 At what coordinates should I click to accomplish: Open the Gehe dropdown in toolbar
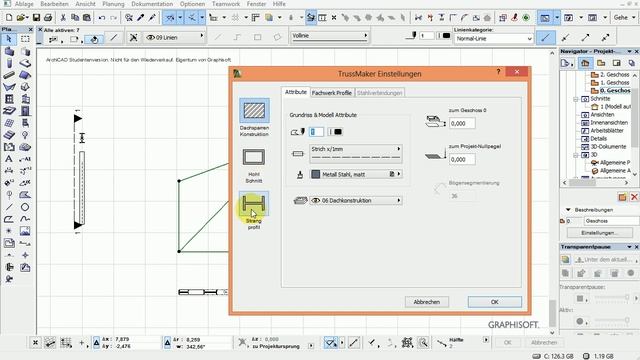(624, 18)
